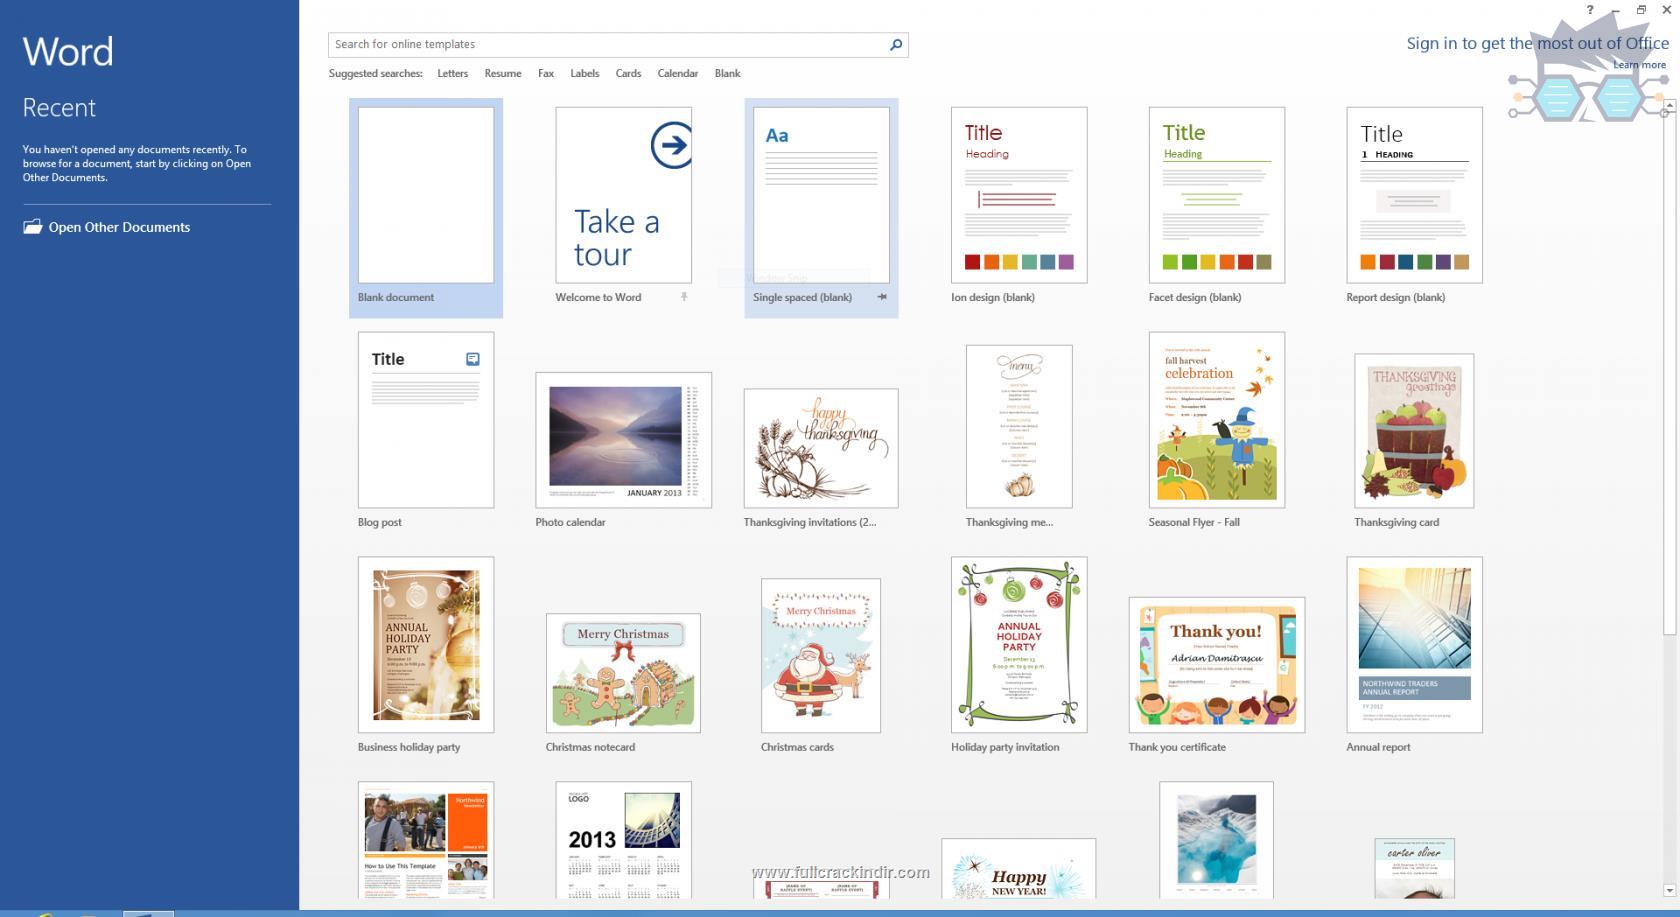Click Sign in to get the most out of Office
The height and width of the screenshot is (917, 1680).
(1537, 43)
